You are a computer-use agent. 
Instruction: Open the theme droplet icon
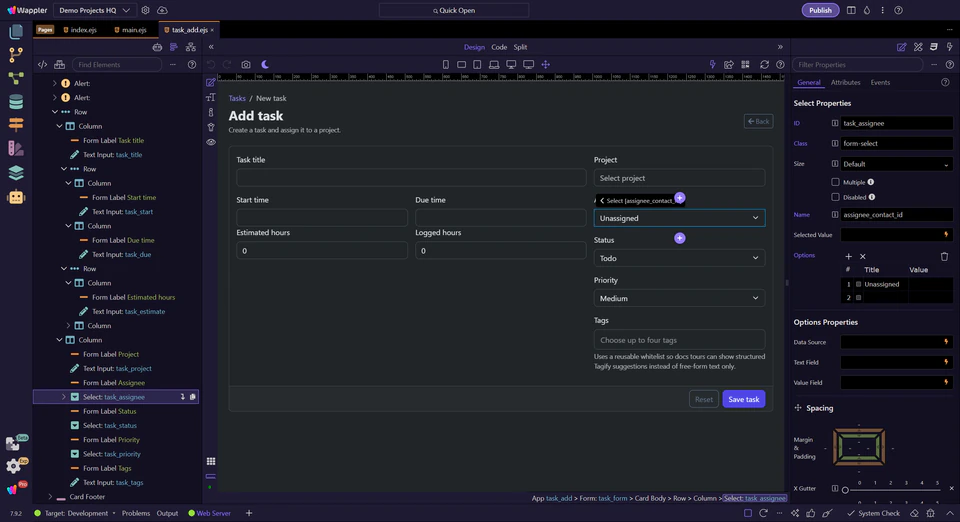coord(867,10)
